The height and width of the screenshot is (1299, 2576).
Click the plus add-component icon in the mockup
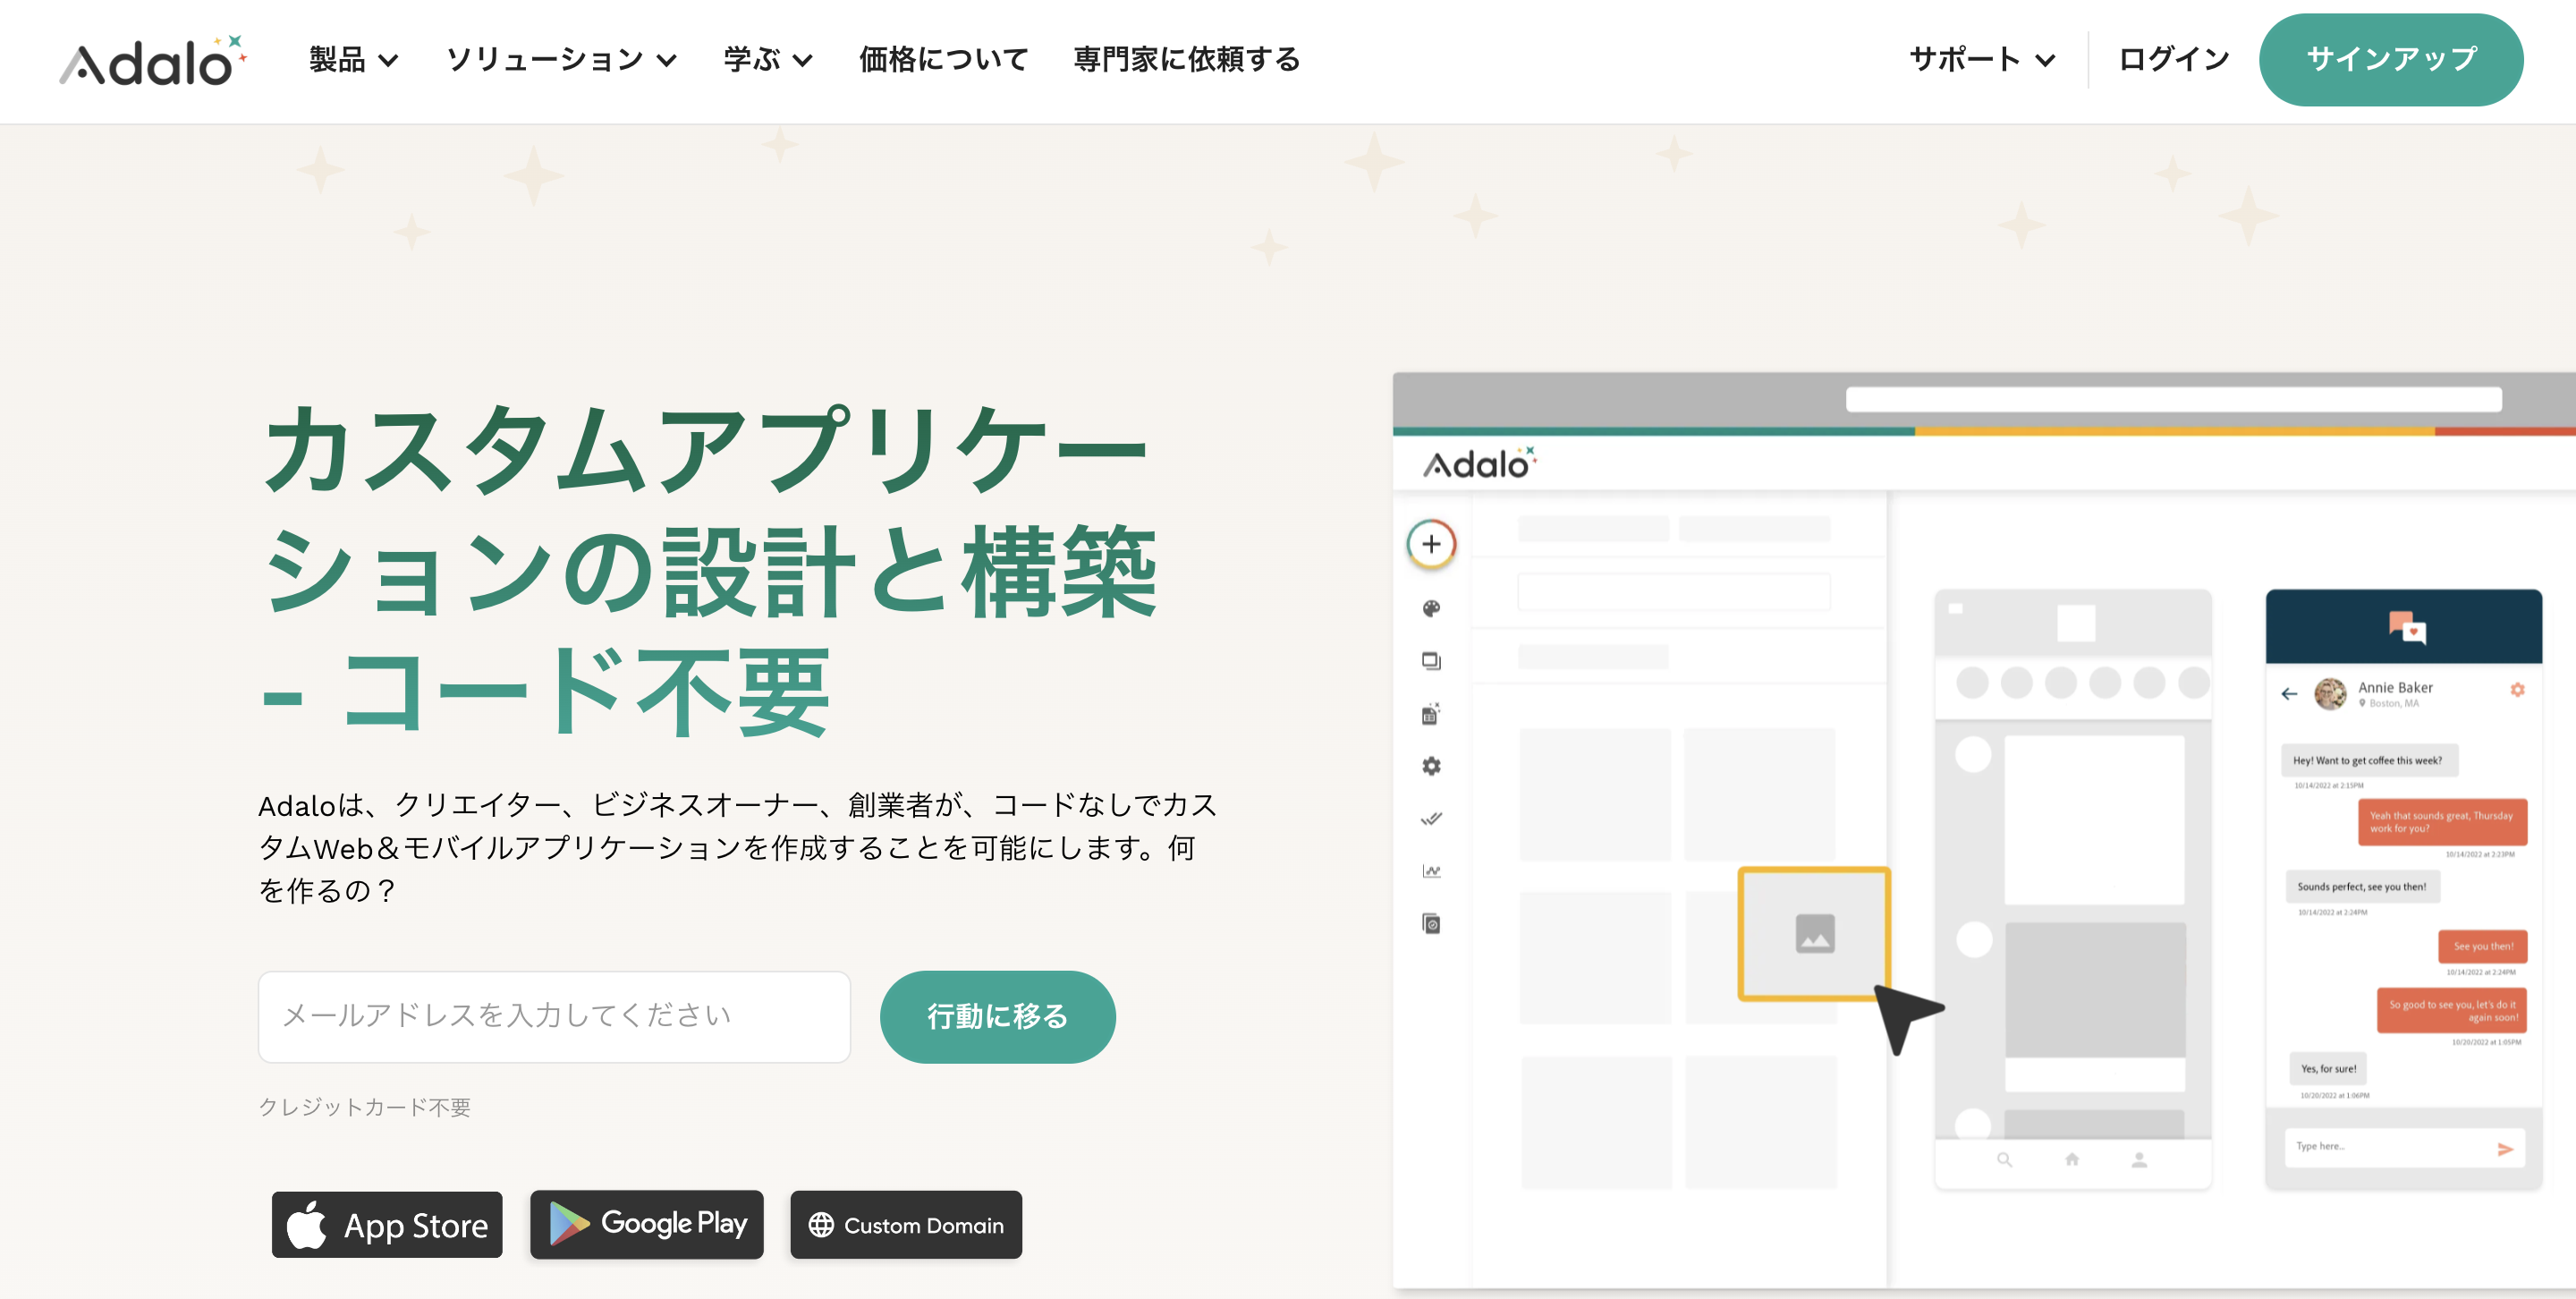[1431, 544]
